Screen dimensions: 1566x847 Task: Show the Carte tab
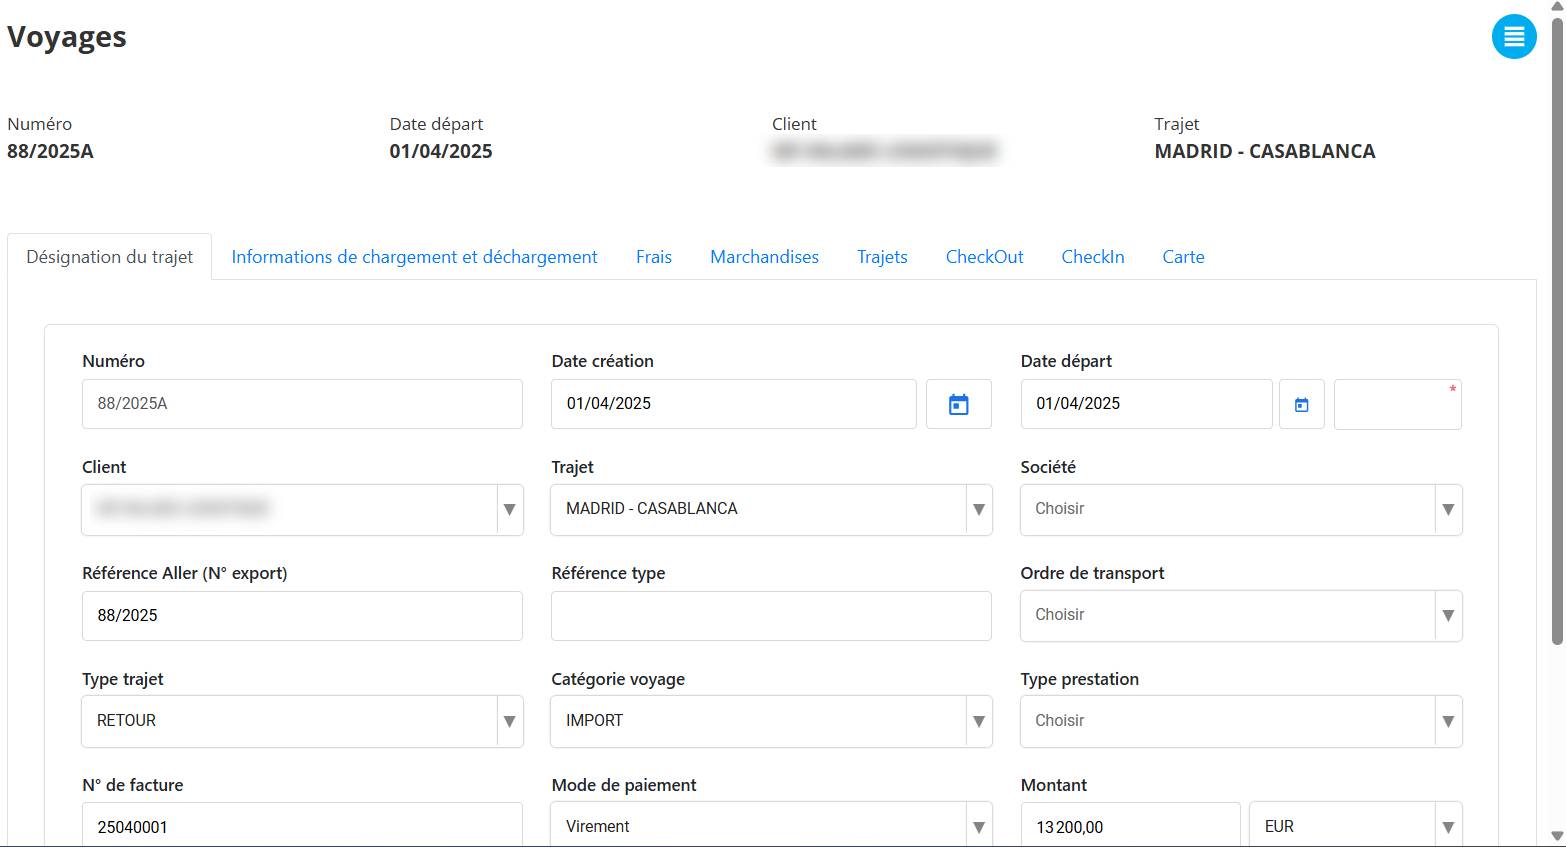tap(1183, 257)
